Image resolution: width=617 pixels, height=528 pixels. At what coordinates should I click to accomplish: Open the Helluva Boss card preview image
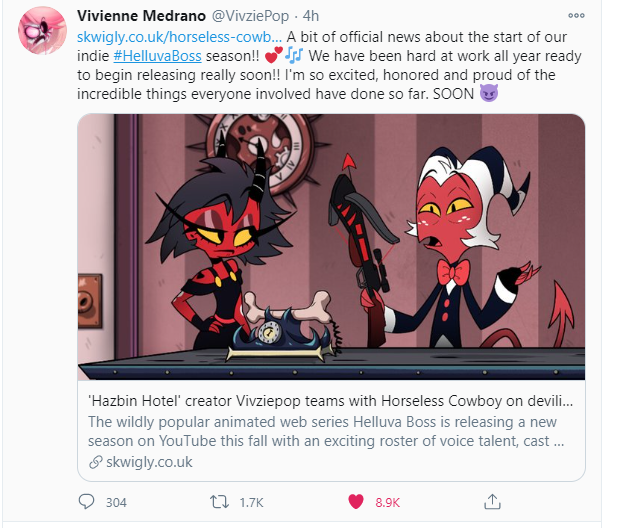click(x=331, y=247)
